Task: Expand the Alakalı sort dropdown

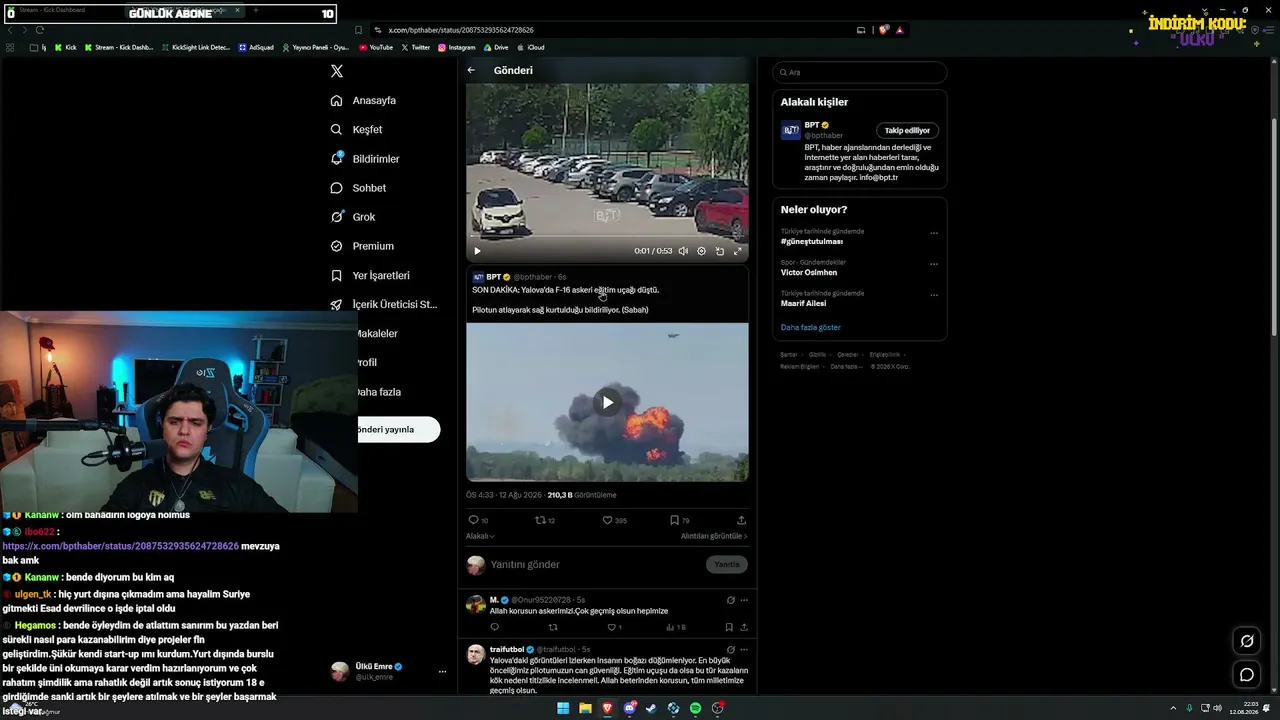Action: (480, 536)
